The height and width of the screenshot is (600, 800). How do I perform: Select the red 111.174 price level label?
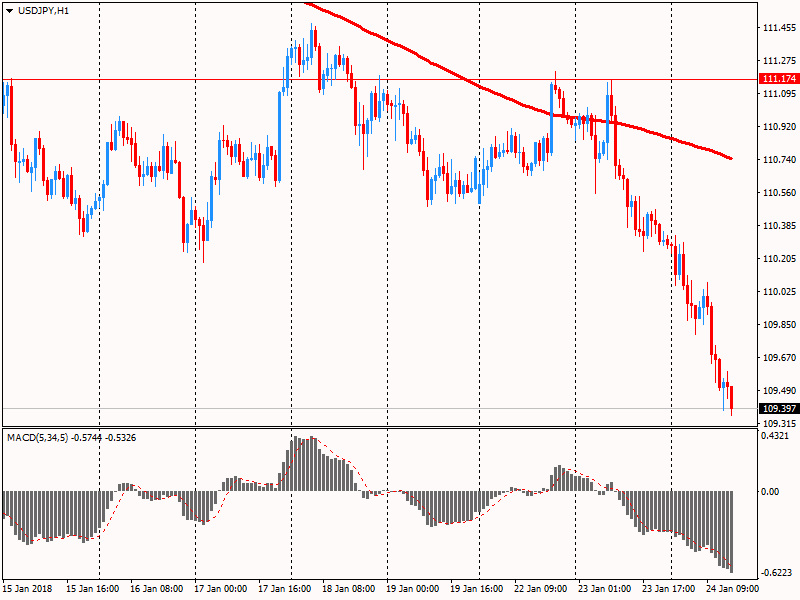click(x=779, y=79)
